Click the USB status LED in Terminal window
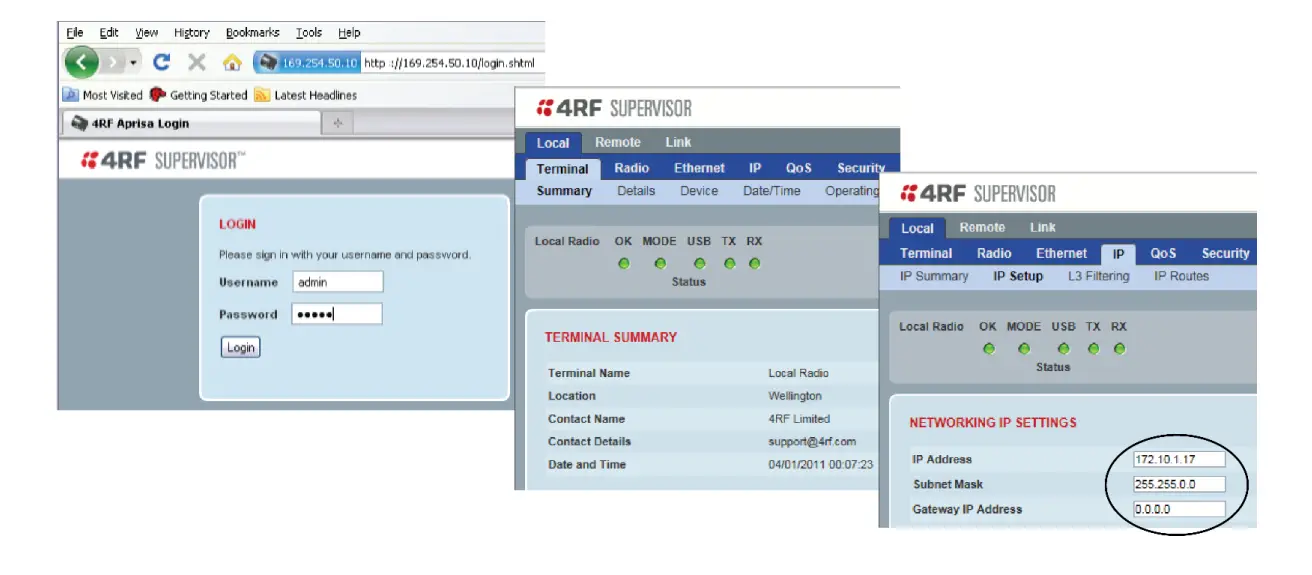 tap(700, 264)
